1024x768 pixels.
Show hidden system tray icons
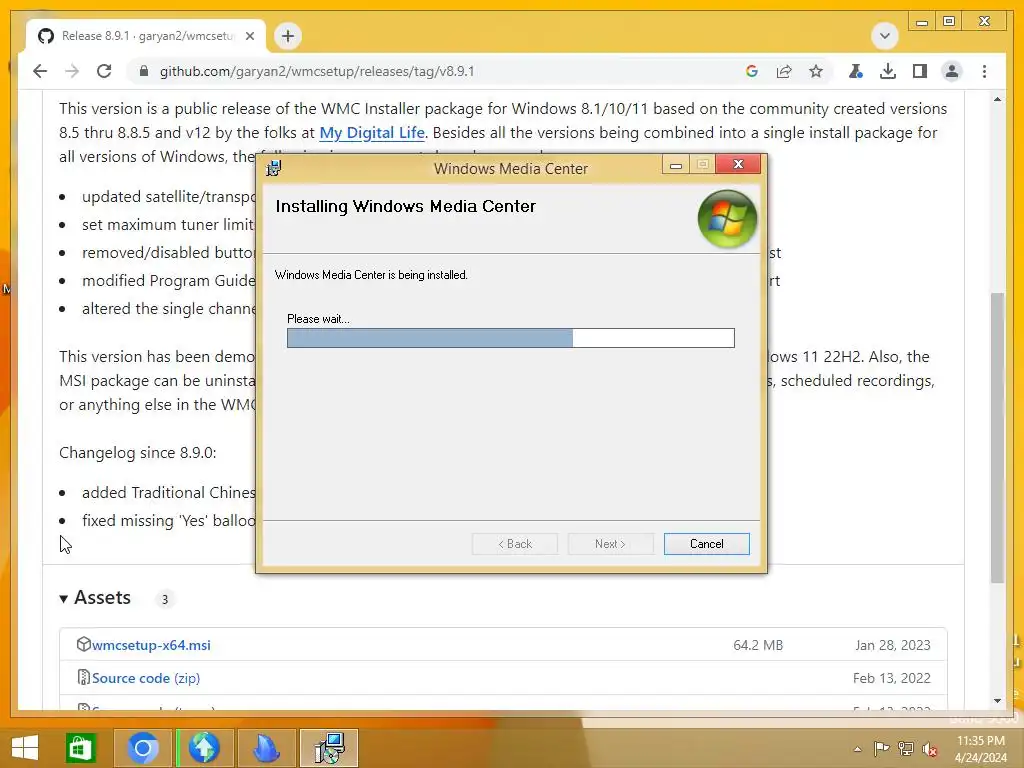pyautogui.click(x=857, y=749)
